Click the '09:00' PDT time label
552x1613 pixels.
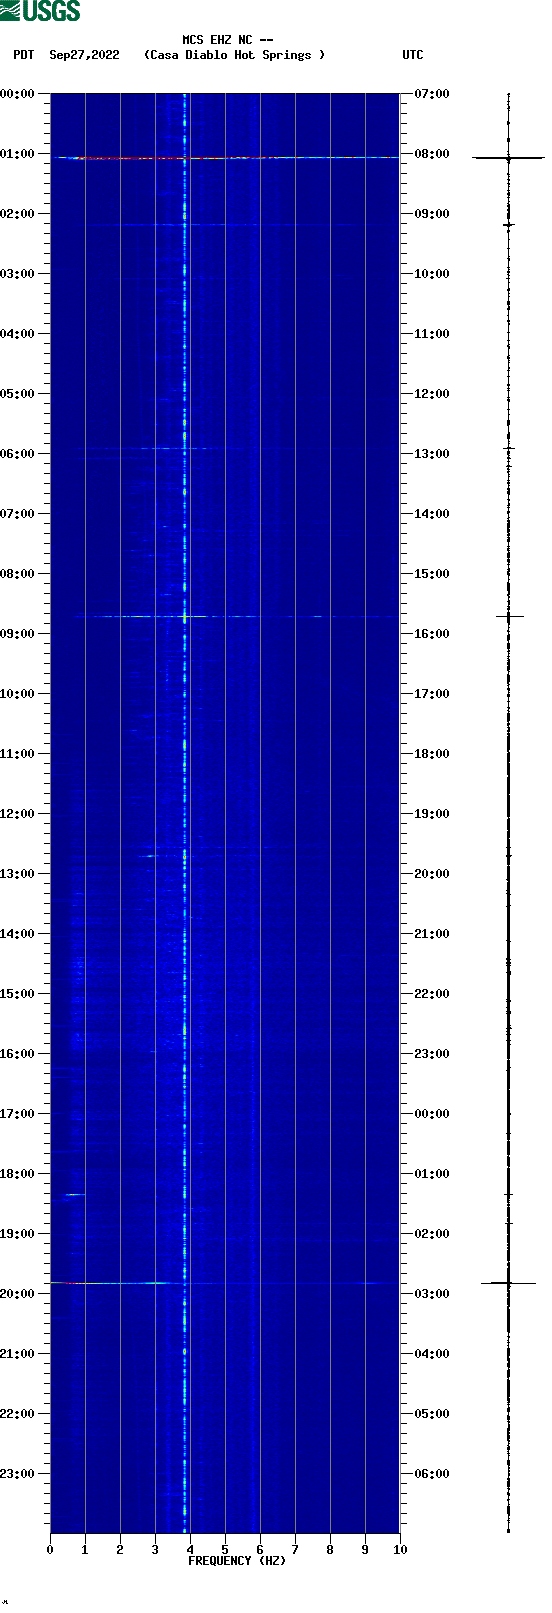click(17, 634)
